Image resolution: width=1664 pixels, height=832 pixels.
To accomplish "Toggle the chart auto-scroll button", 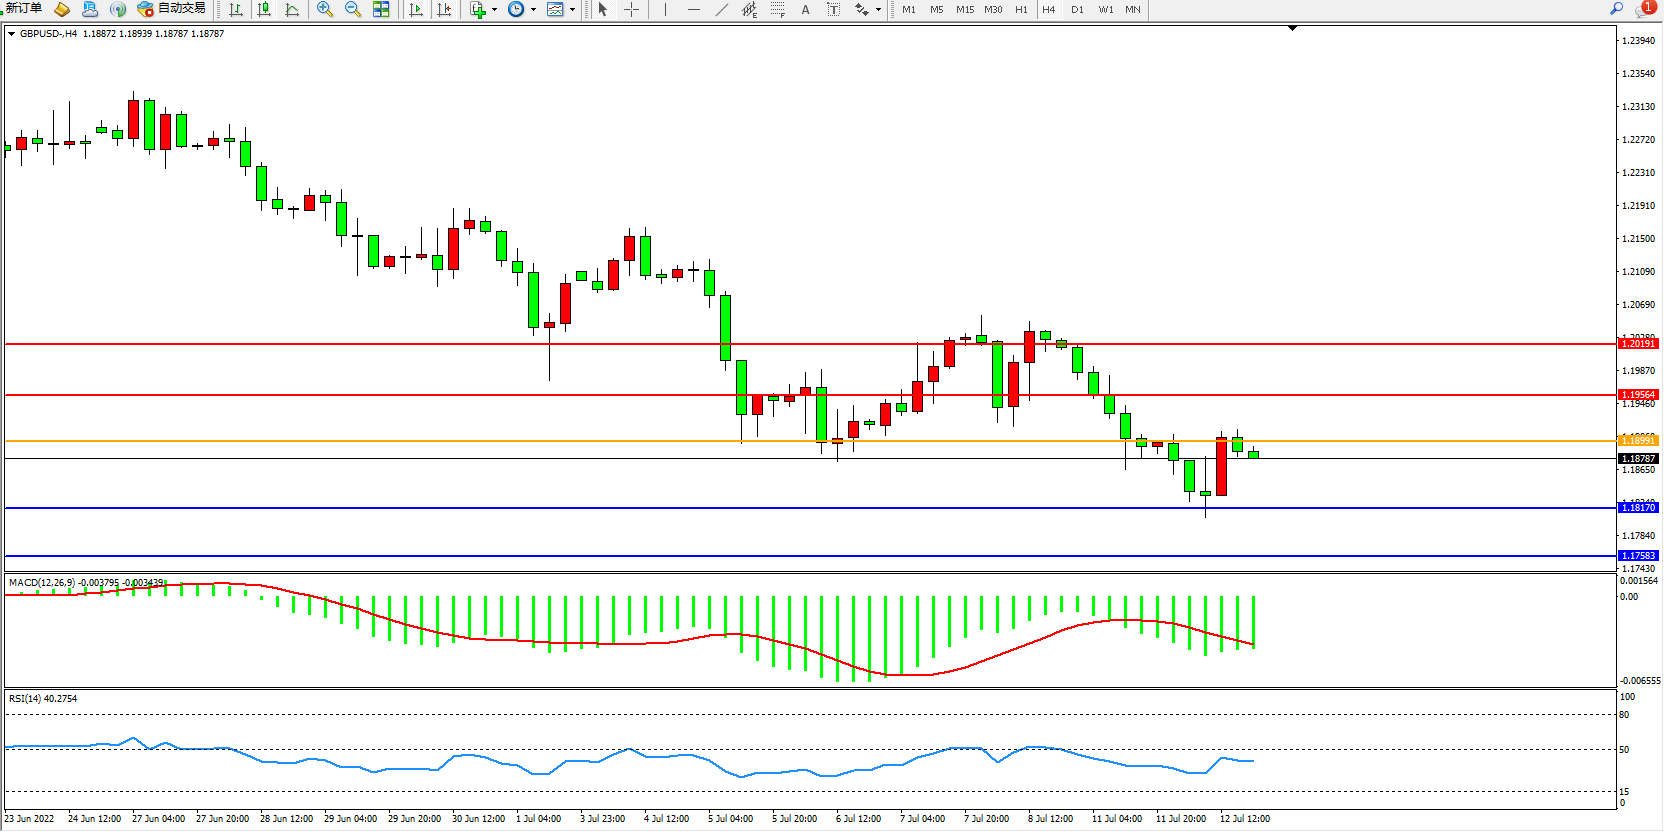I will point(416,9).
